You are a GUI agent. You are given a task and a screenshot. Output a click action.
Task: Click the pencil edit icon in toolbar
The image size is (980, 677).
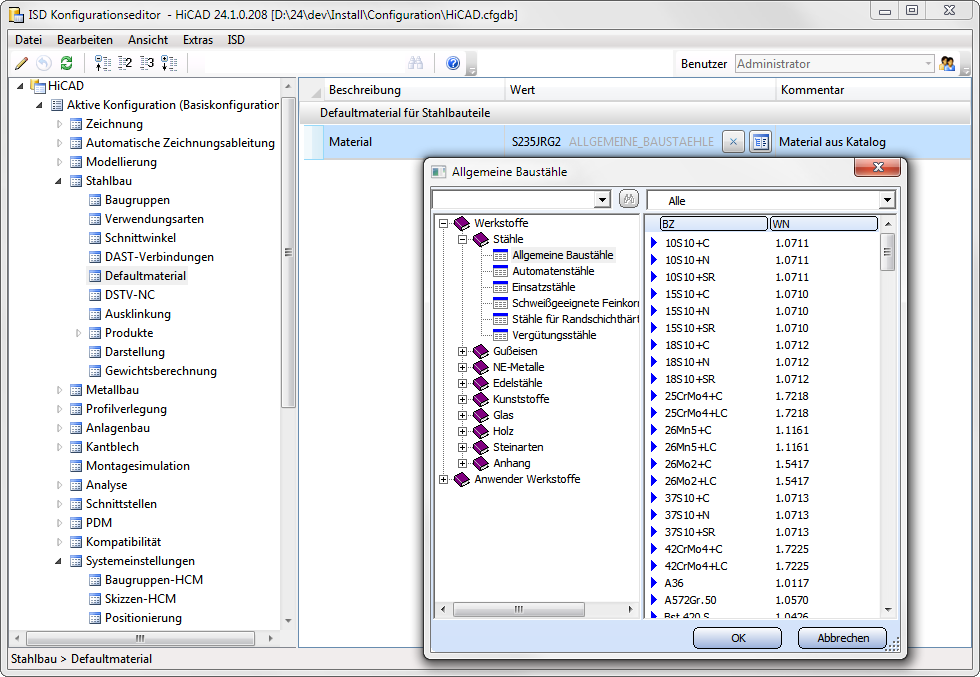point(21,63)
